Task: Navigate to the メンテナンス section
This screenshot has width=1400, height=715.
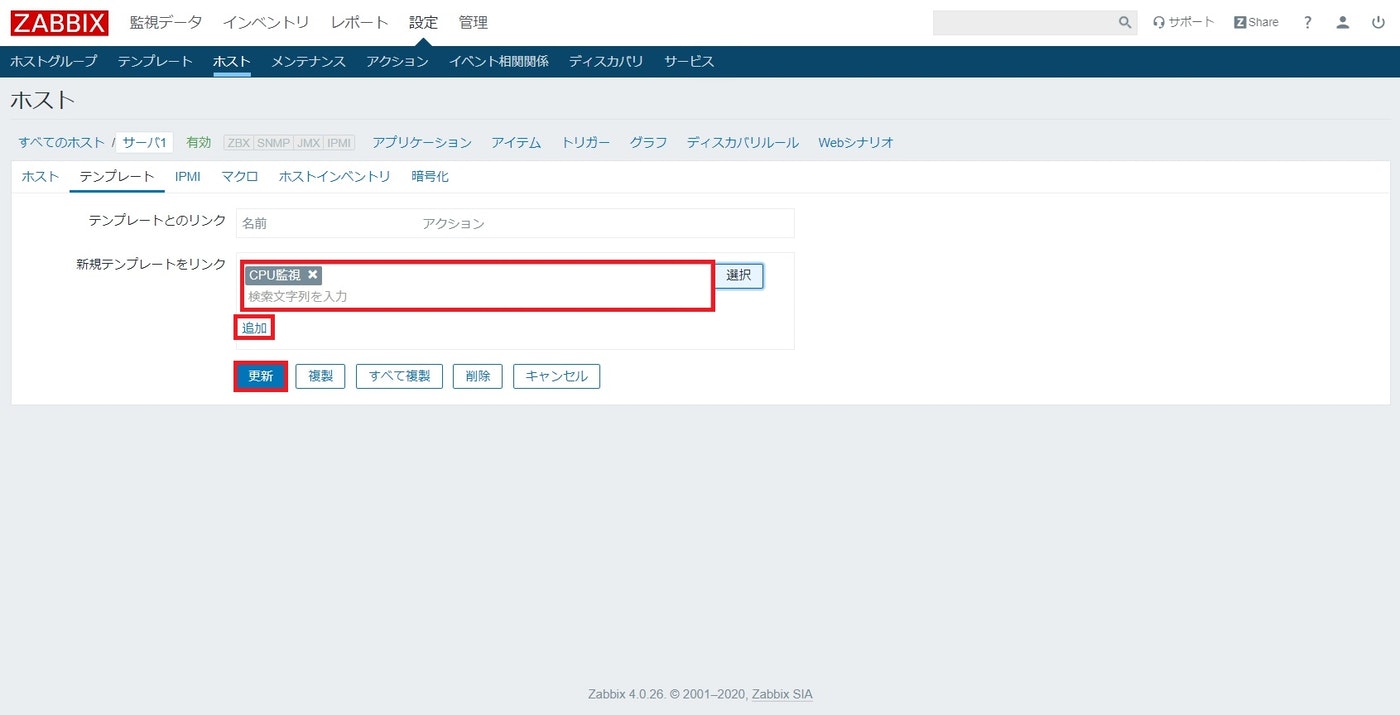Action: click(308, 61)
